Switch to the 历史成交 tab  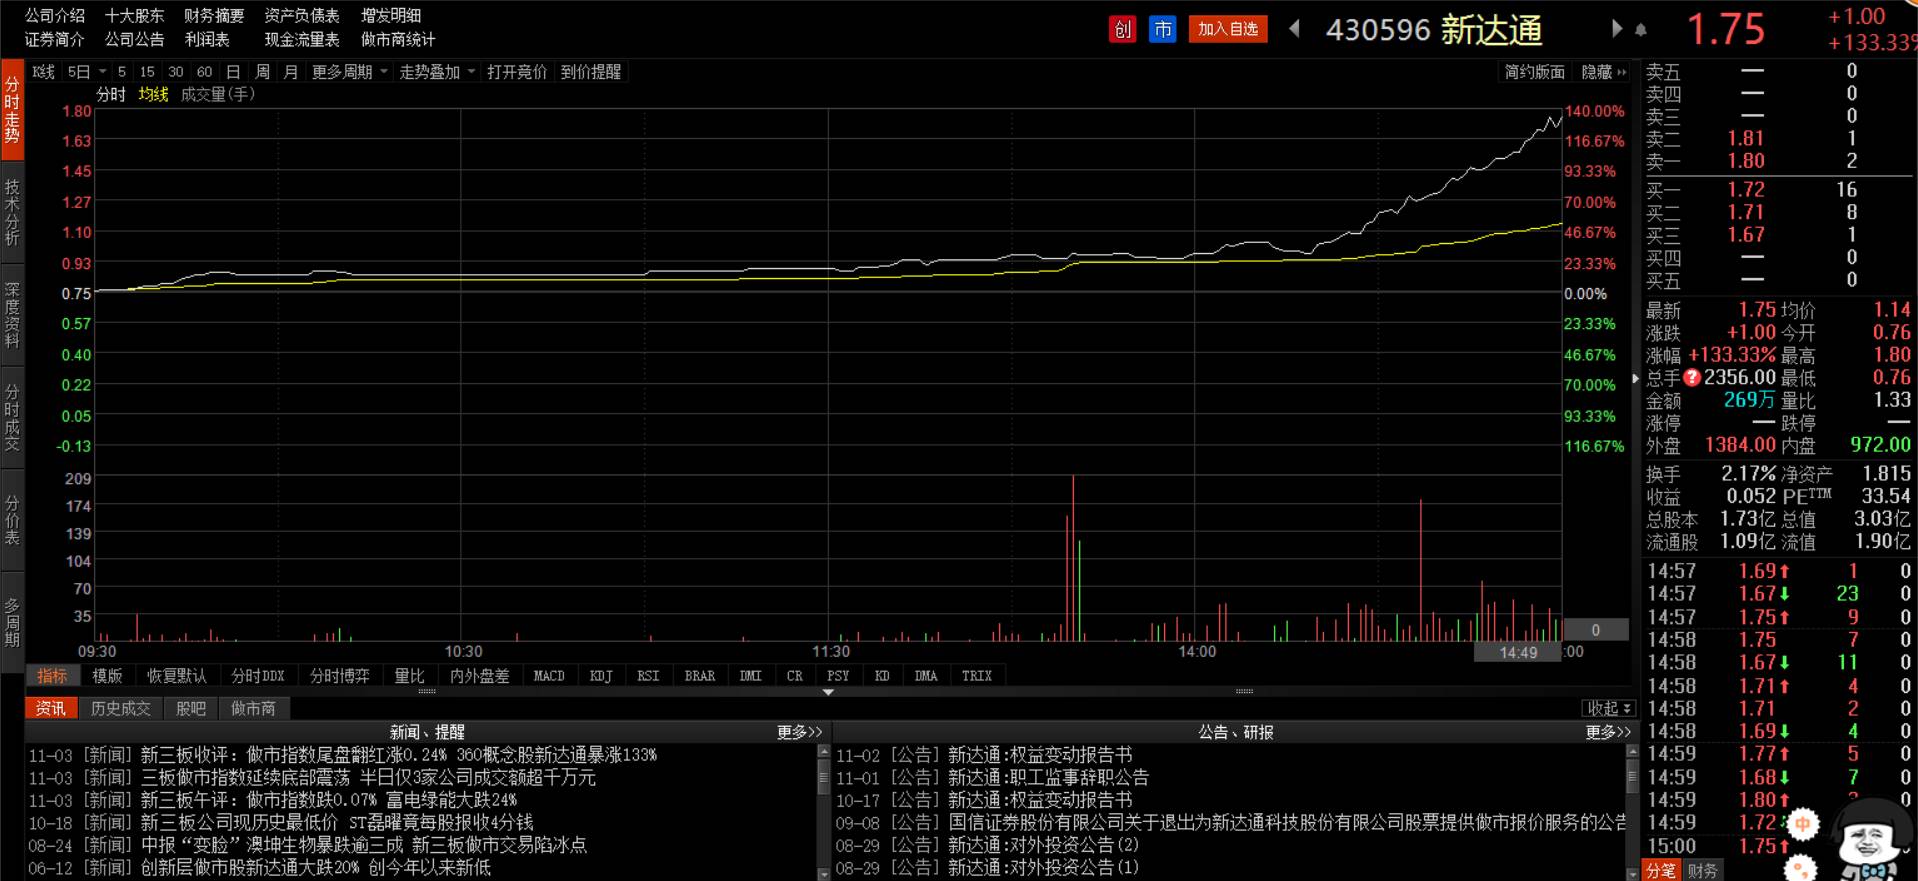[120, 708]
